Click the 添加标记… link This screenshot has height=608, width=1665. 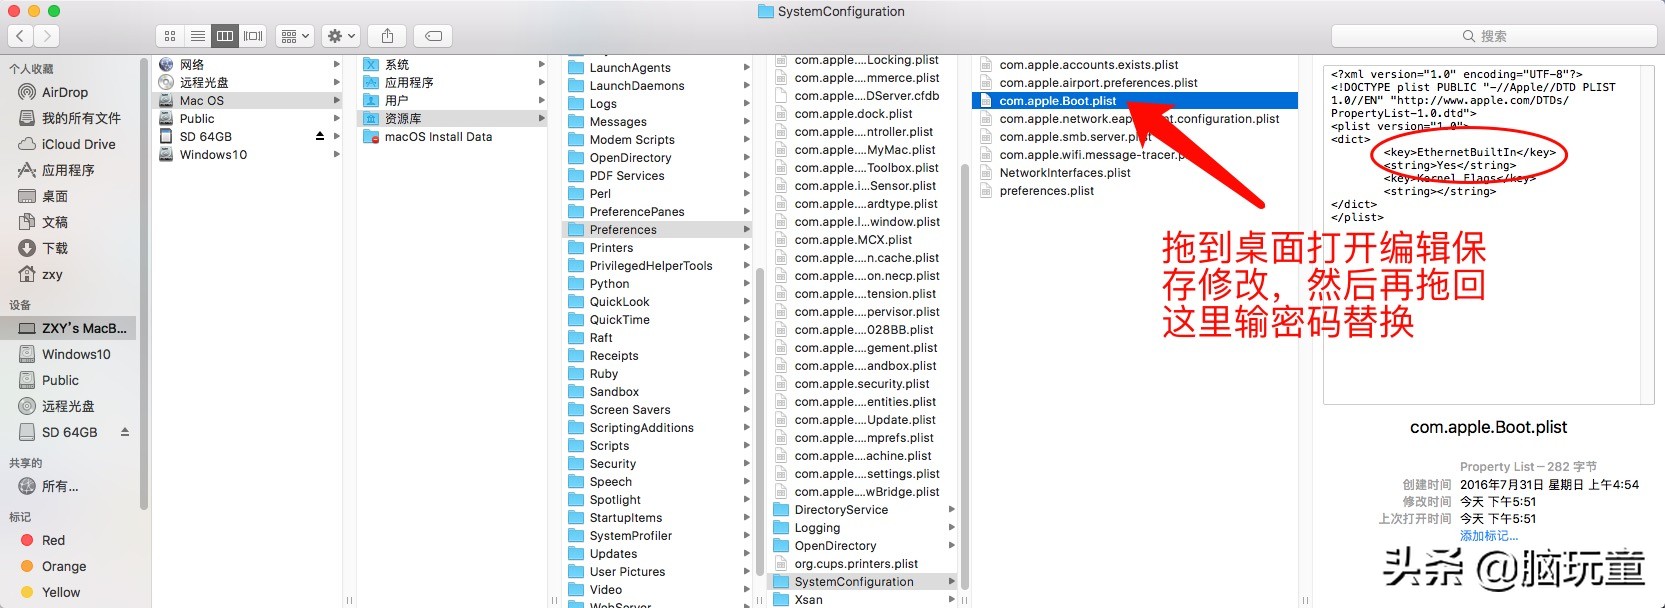(1488, 536)
